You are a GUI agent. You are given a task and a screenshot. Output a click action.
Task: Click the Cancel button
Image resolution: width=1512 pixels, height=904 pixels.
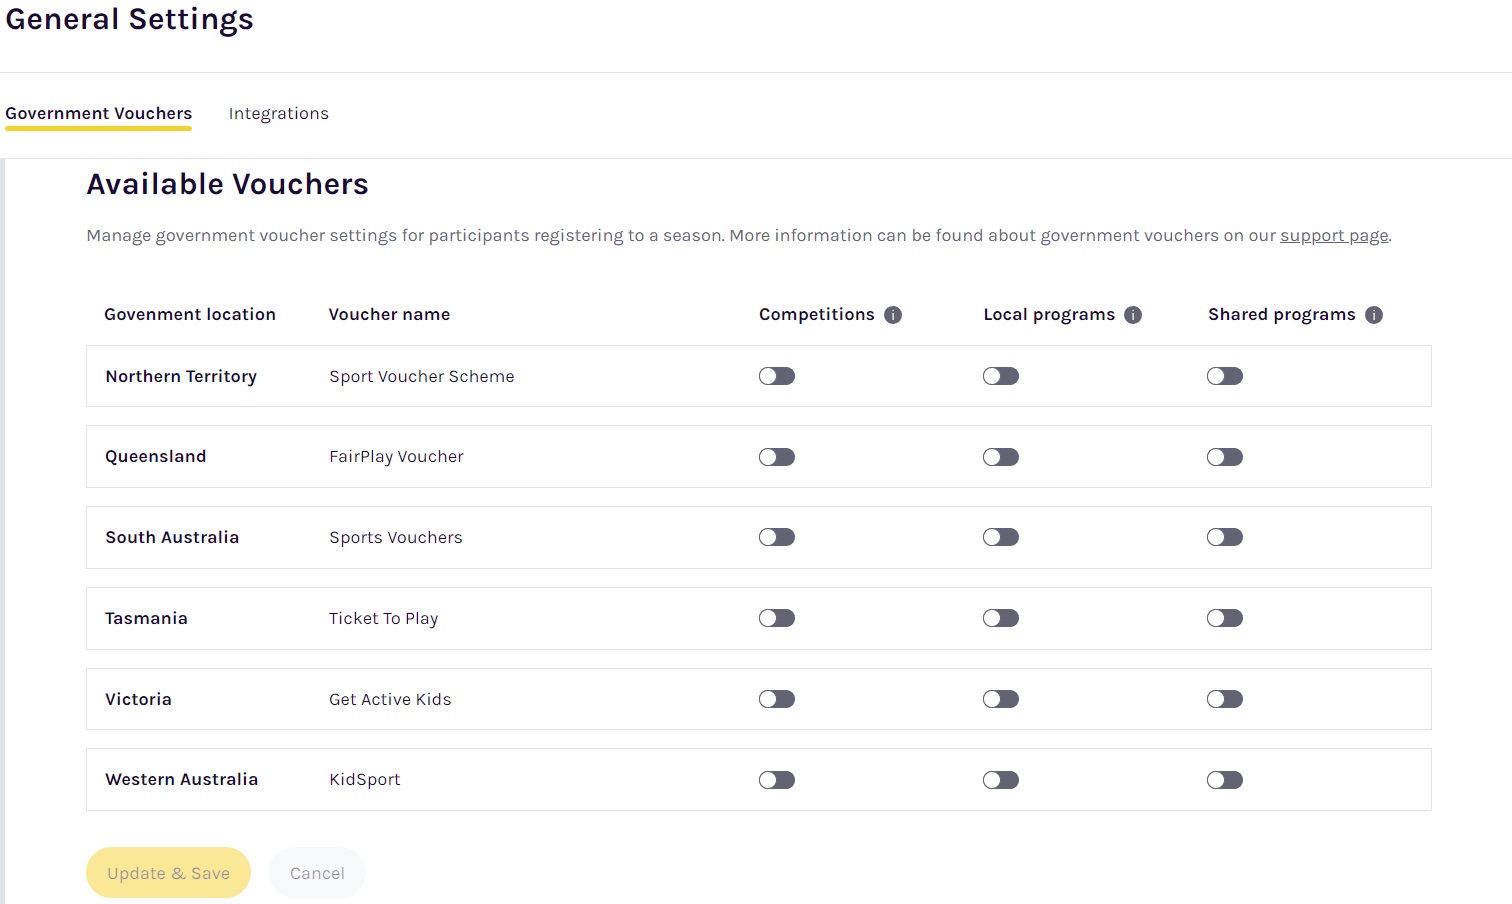click(x=317, y=872)
